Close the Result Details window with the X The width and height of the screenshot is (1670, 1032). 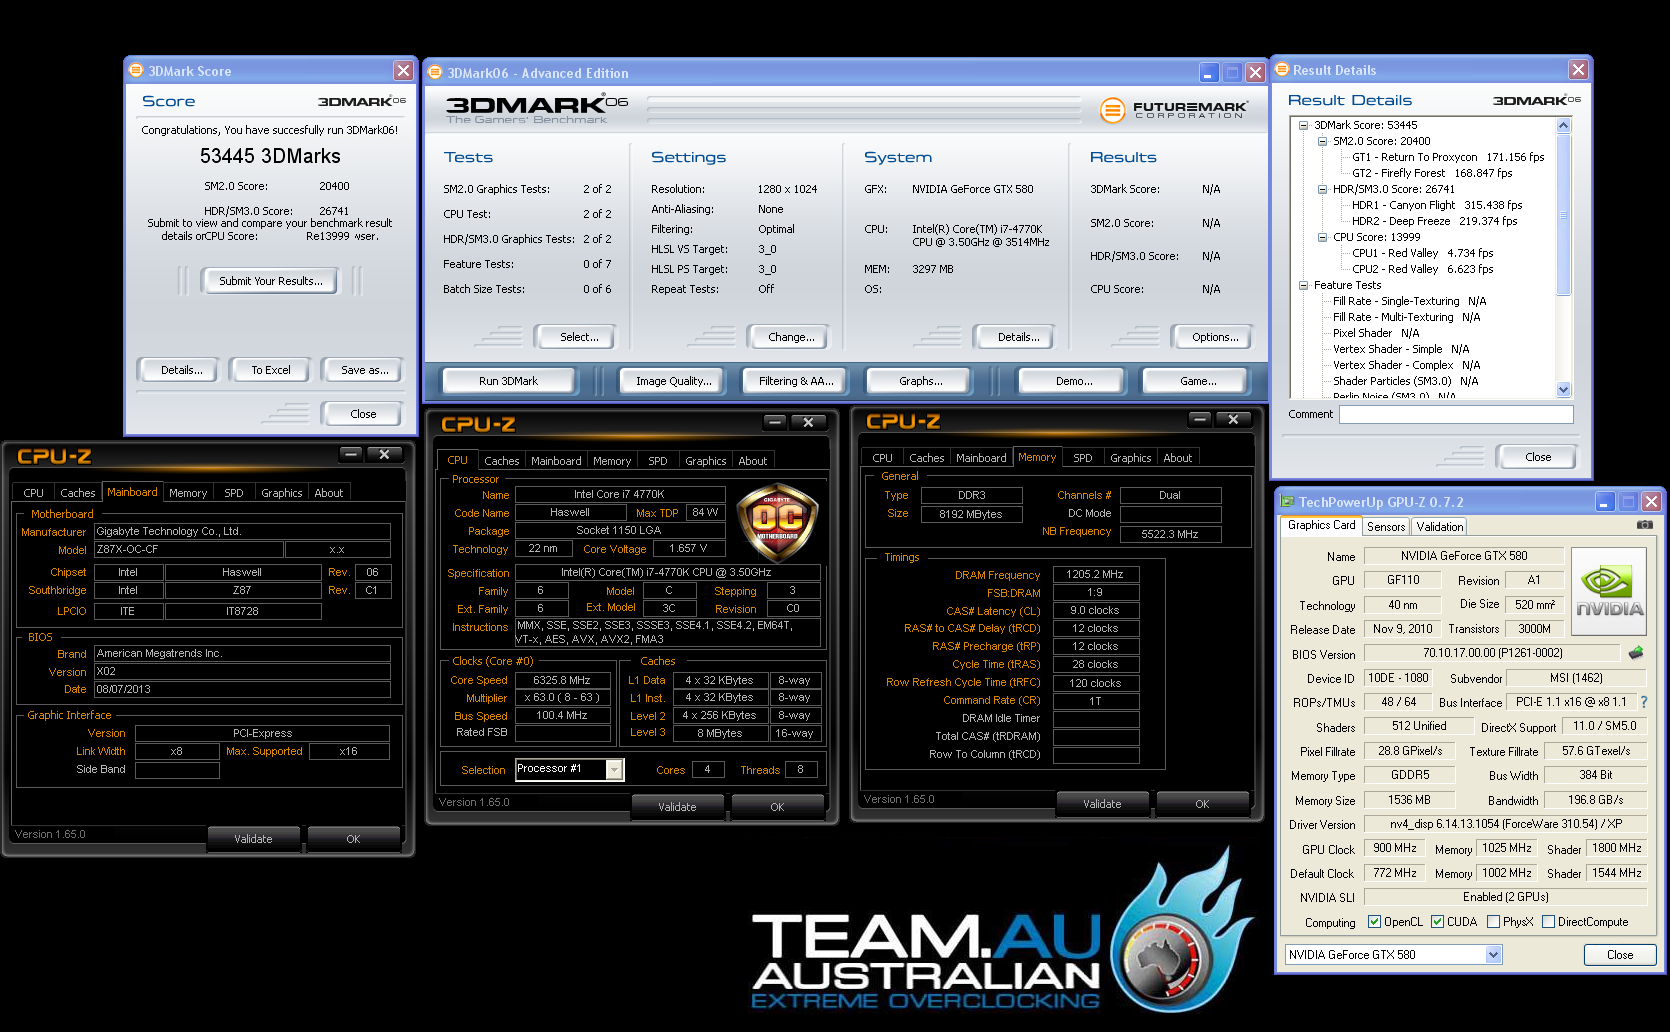click(1578, 70)
